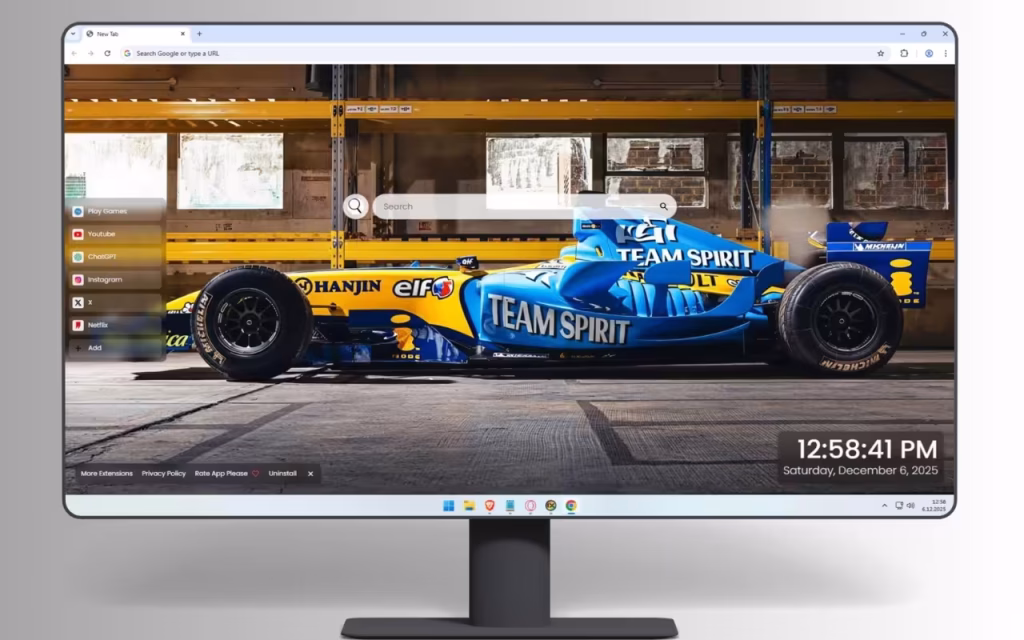Add a new shortcut with Add
1024x640 pixels.
[x=115, y=347]
